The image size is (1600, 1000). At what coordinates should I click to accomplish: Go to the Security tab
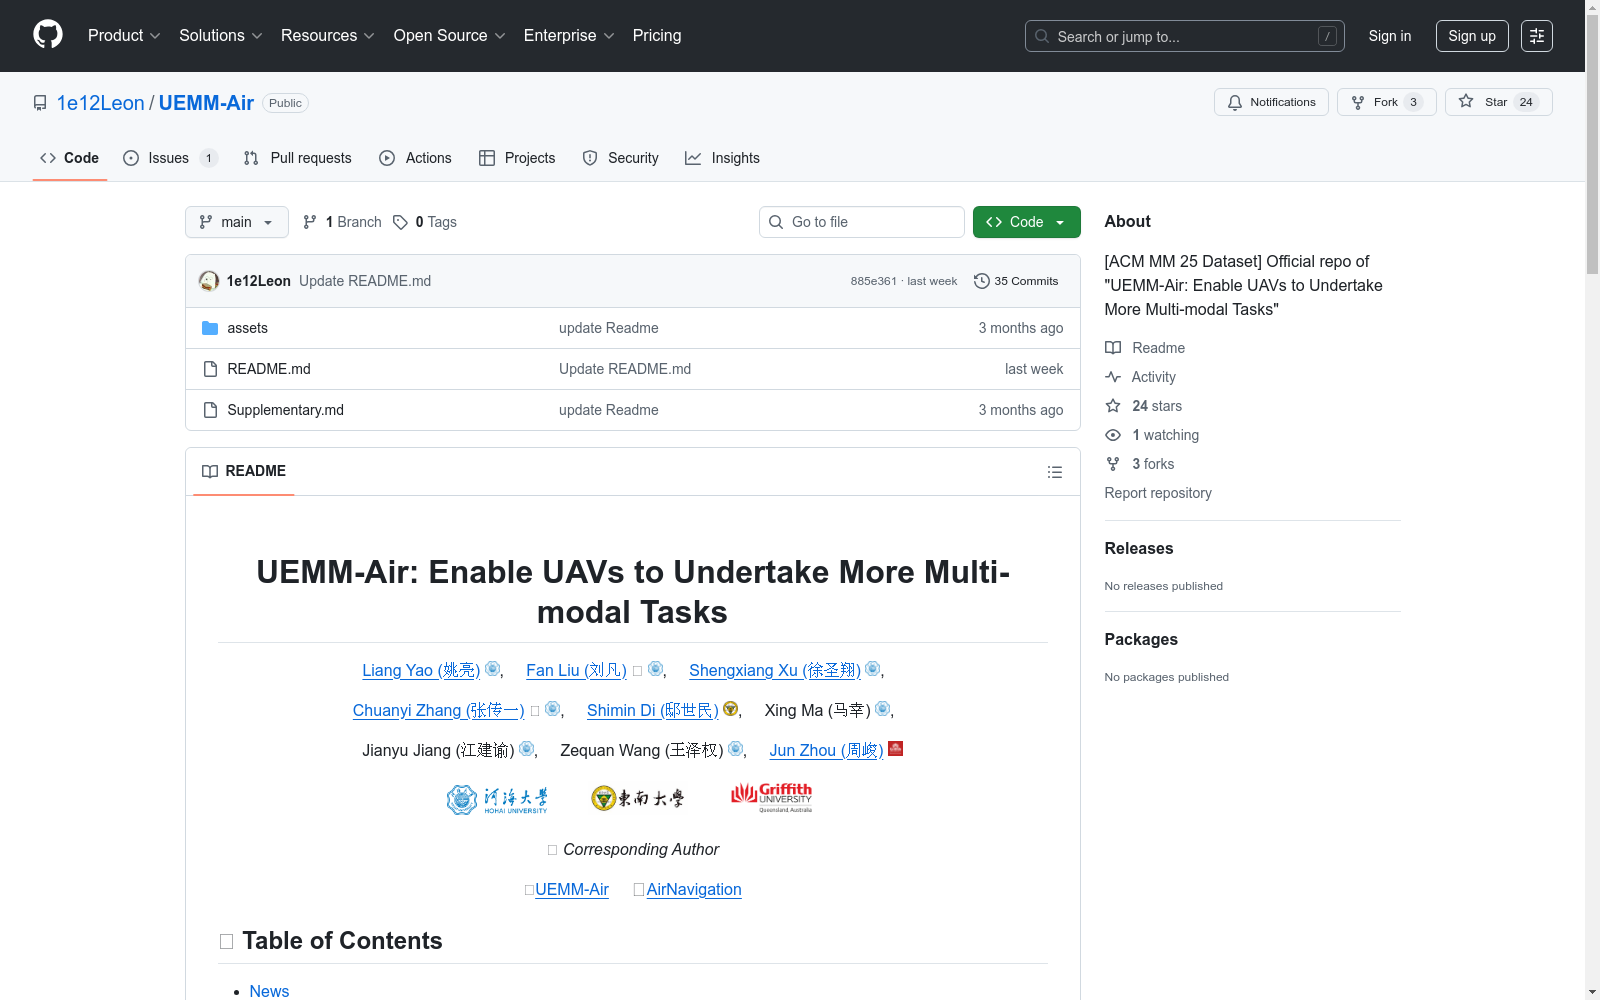(x=621, y=158)
